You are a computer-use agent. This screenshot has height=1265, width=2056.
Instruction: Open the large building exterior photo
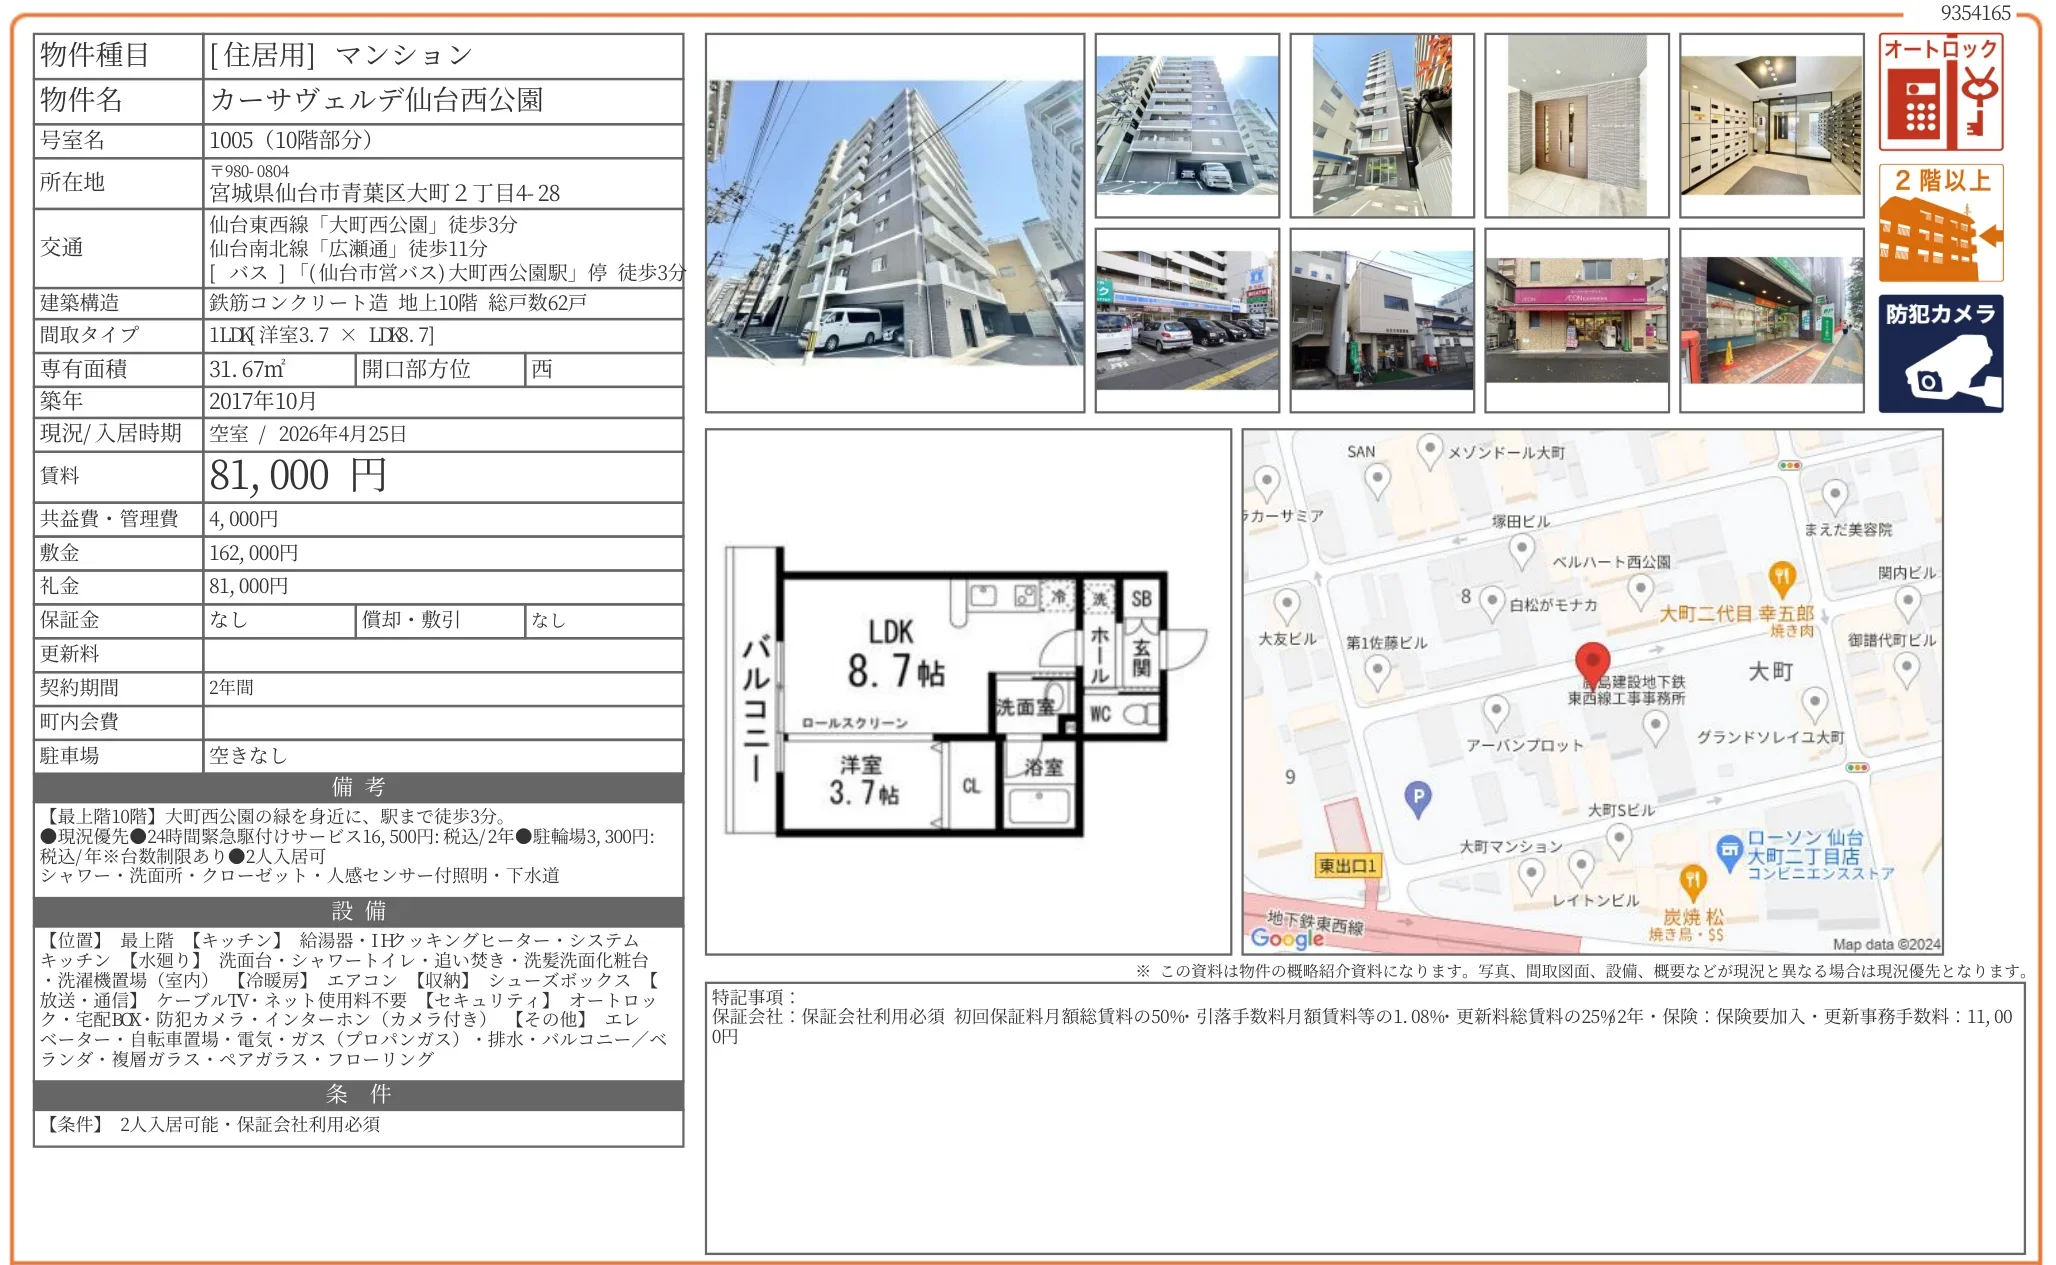[x=894, y=223]
